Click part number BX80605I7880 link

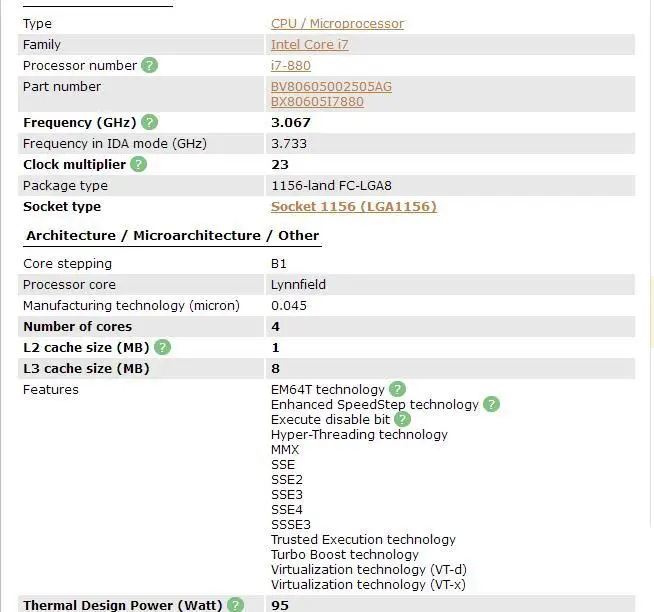click(317, 101)
